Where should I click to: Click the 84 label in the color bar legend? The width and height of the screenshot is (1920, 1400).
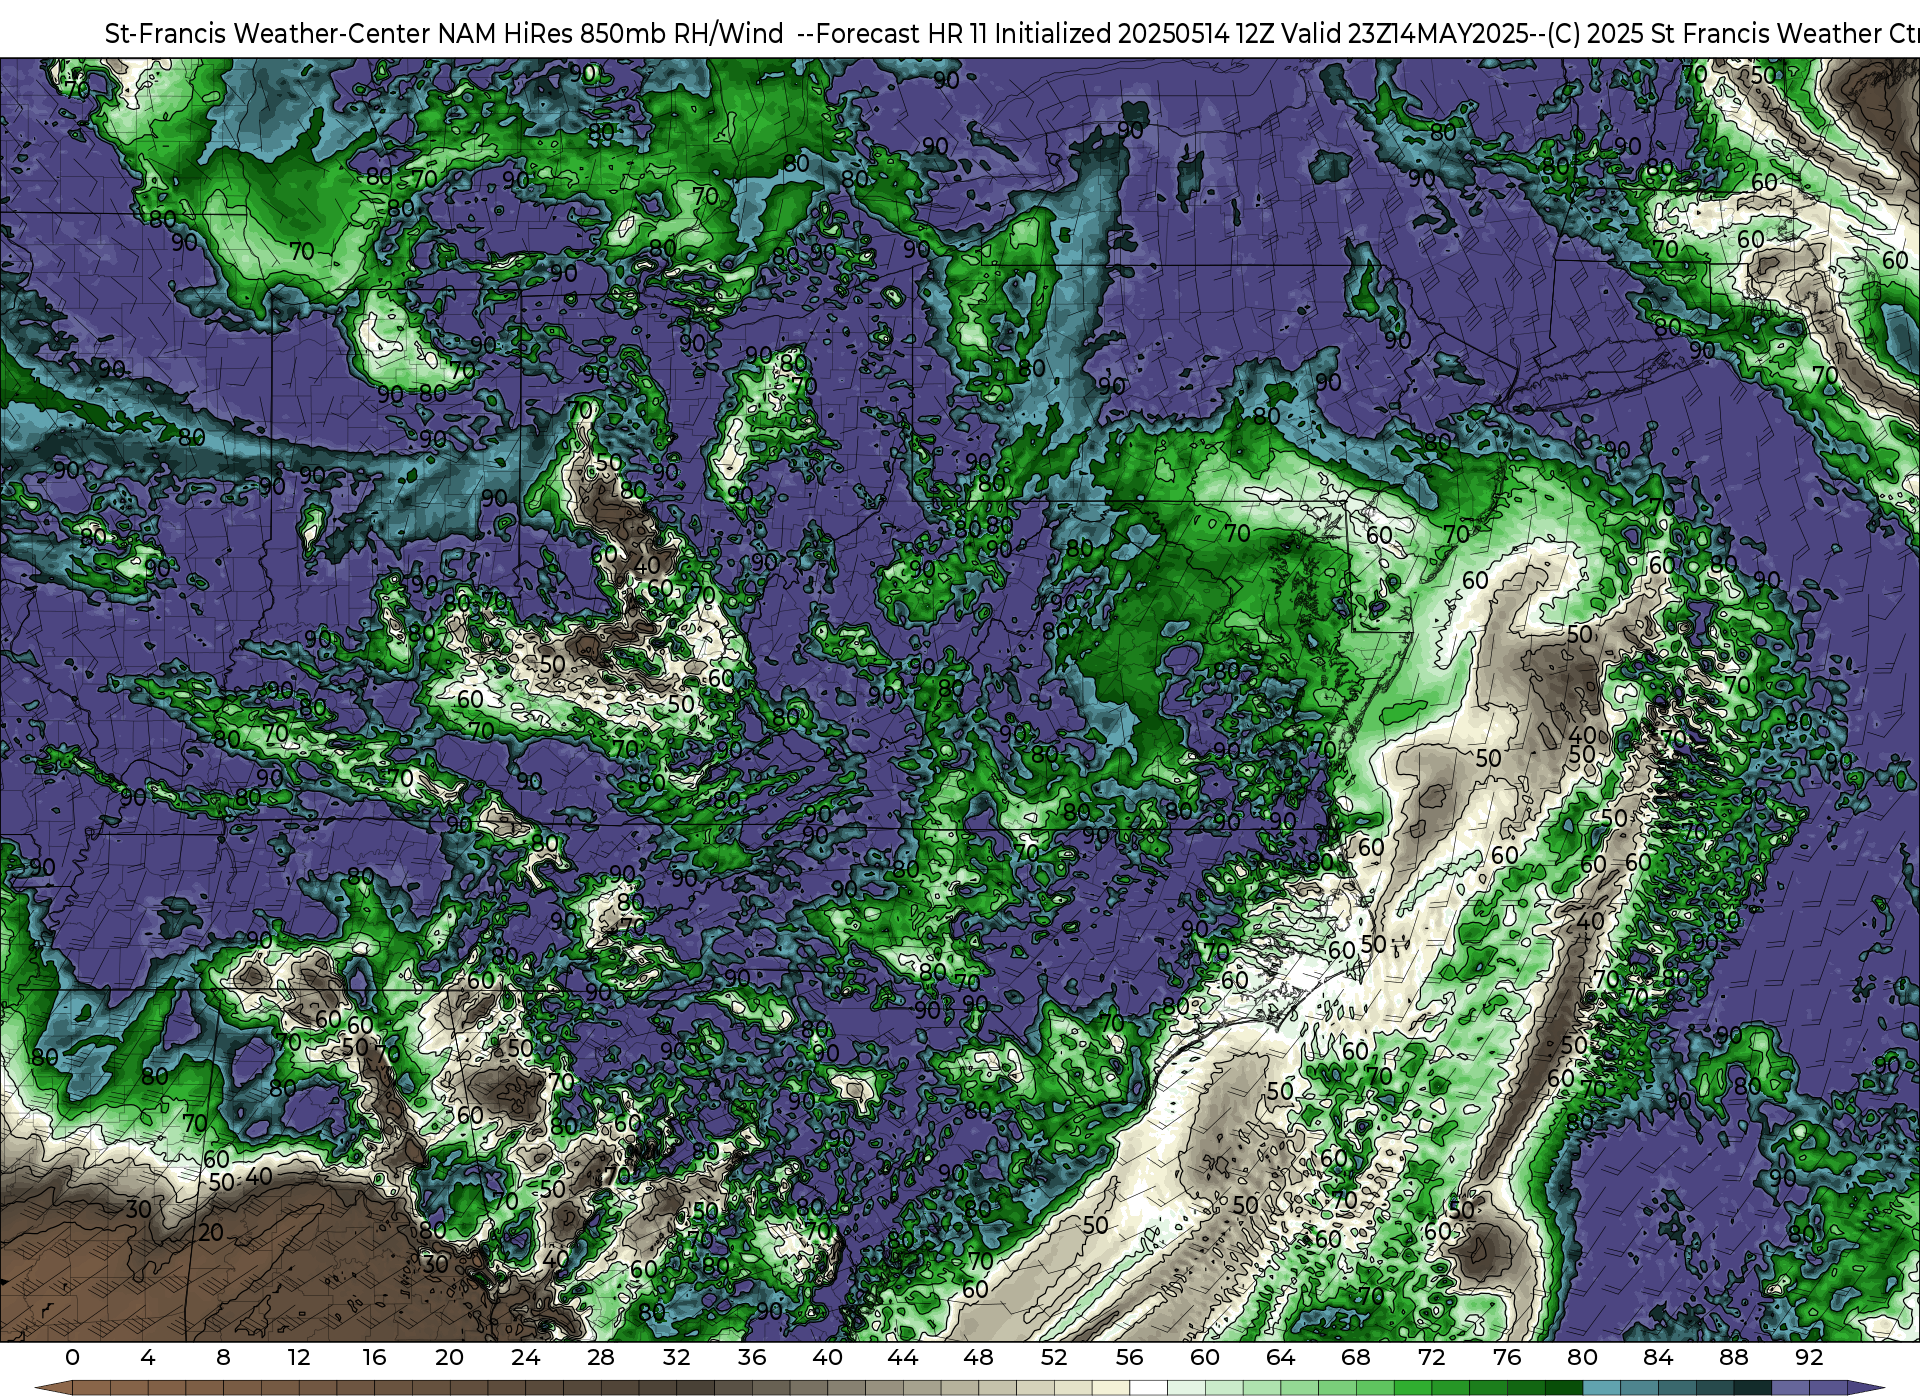[1657, 1357]
